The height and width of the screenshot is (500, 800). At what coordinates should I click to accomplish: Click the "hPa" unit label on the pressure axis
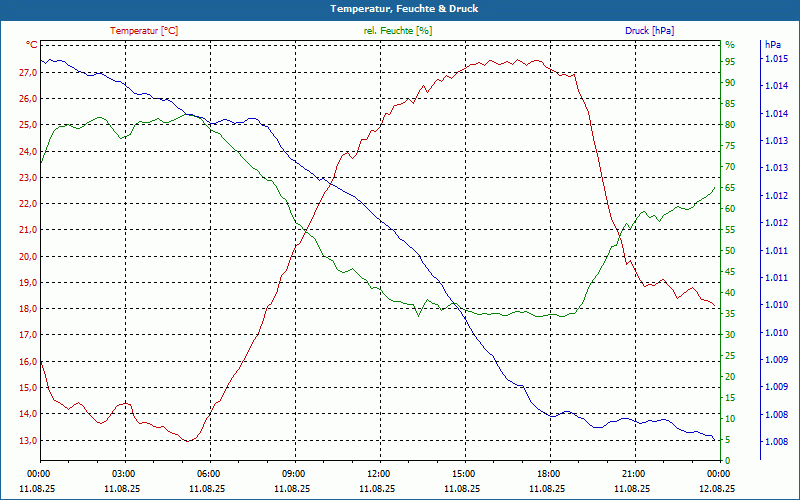pyautogui.click(x=772, y=45)
